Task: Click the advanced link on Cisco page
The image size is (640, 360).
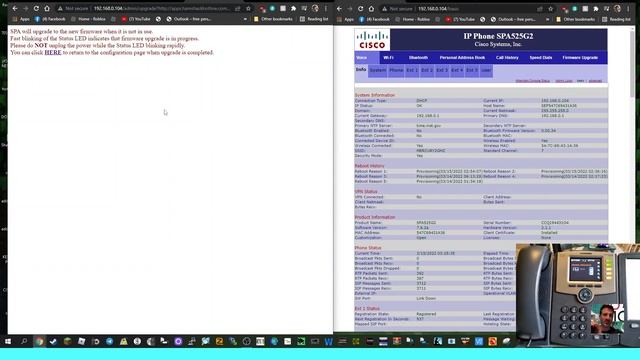Action: tap(596, 81)
